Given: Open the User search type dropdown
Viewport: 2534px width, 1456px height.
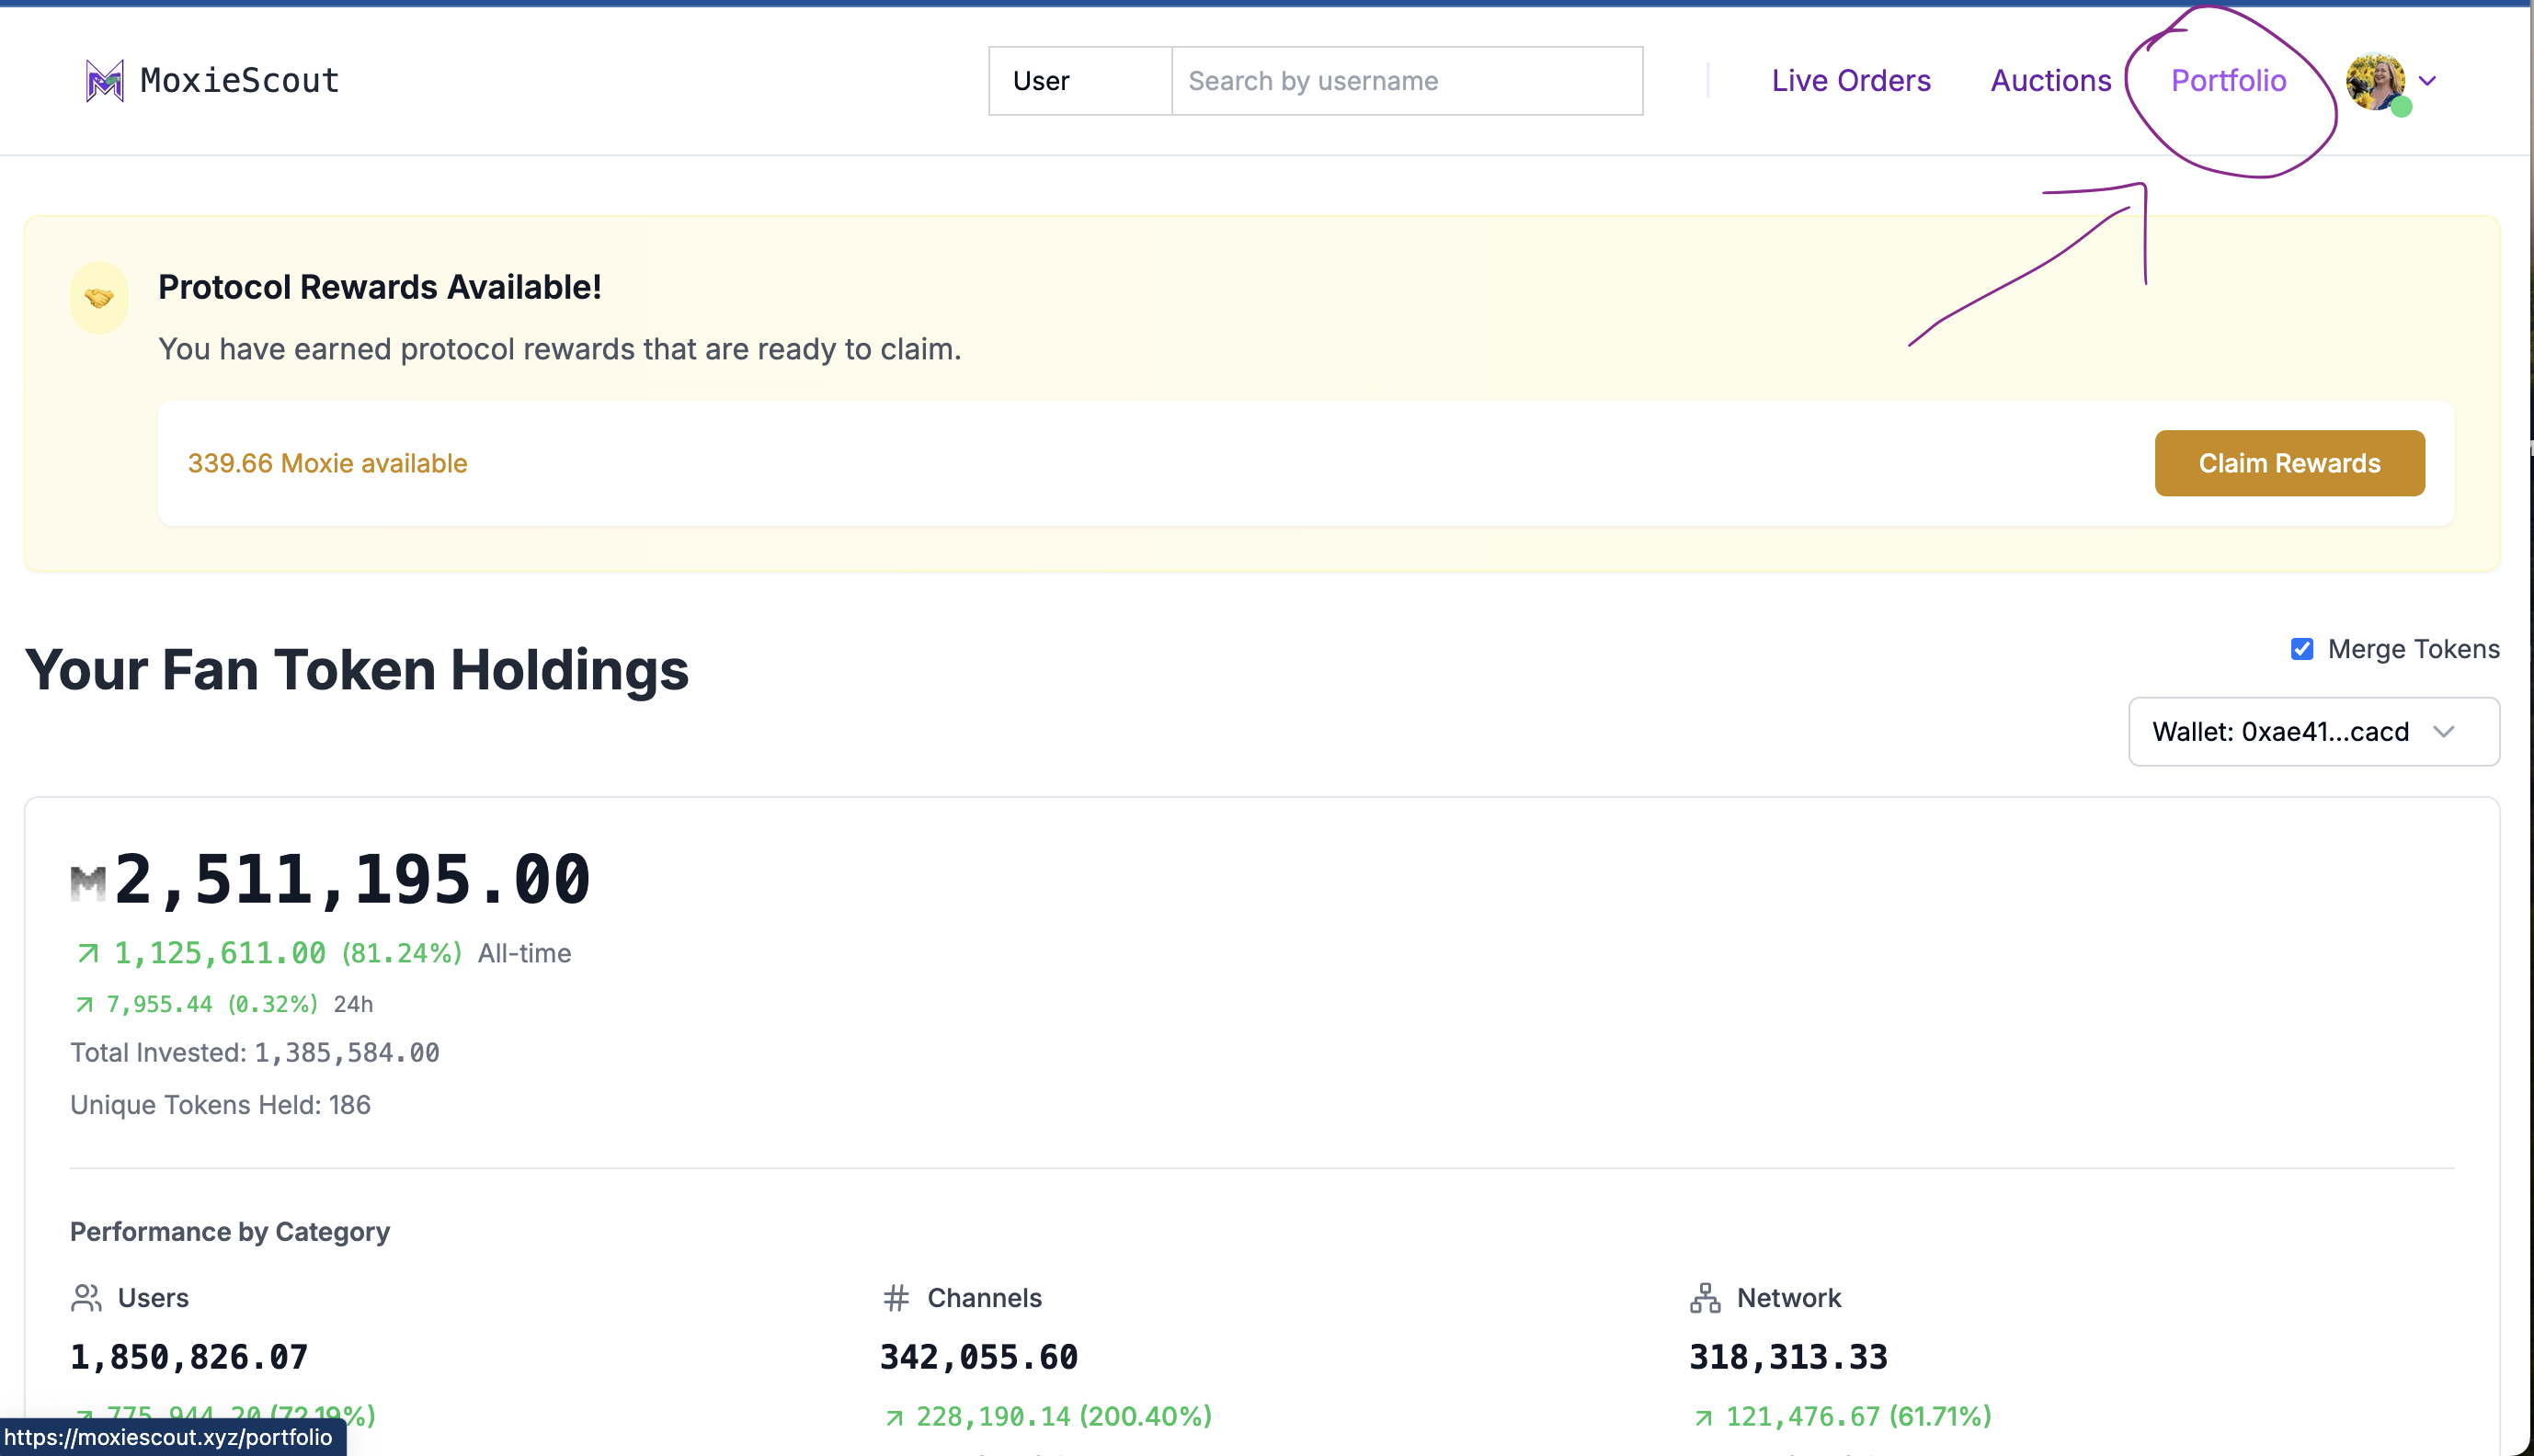Looking at the screenshot, I should tap(1080, 80).
